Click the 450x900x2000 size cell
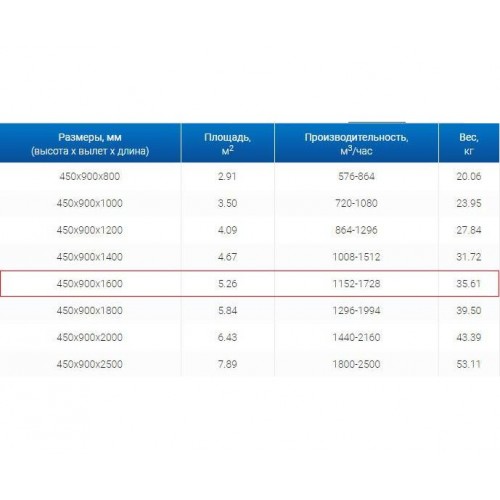This screenshot has width=500, height=500. pos(90,337)
